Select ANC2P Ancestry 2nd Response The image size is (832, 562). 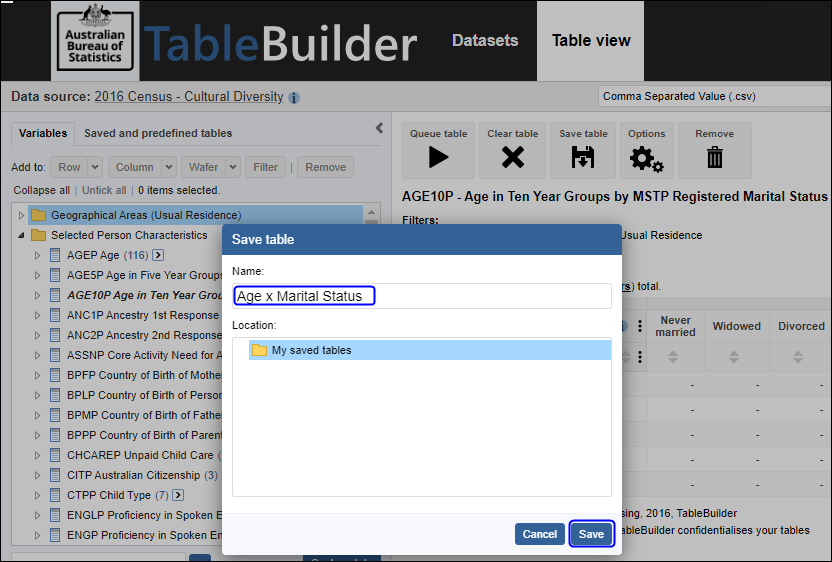click(144, 335)
